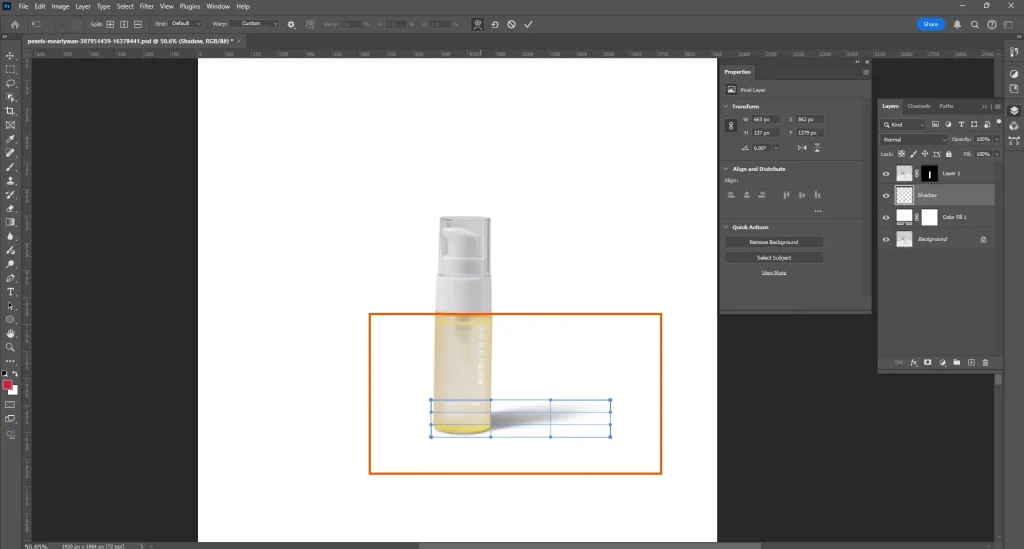Screen dimensions: 1024x549
Task: Collapse the Transform section
Action: click(x=726, y=106)
